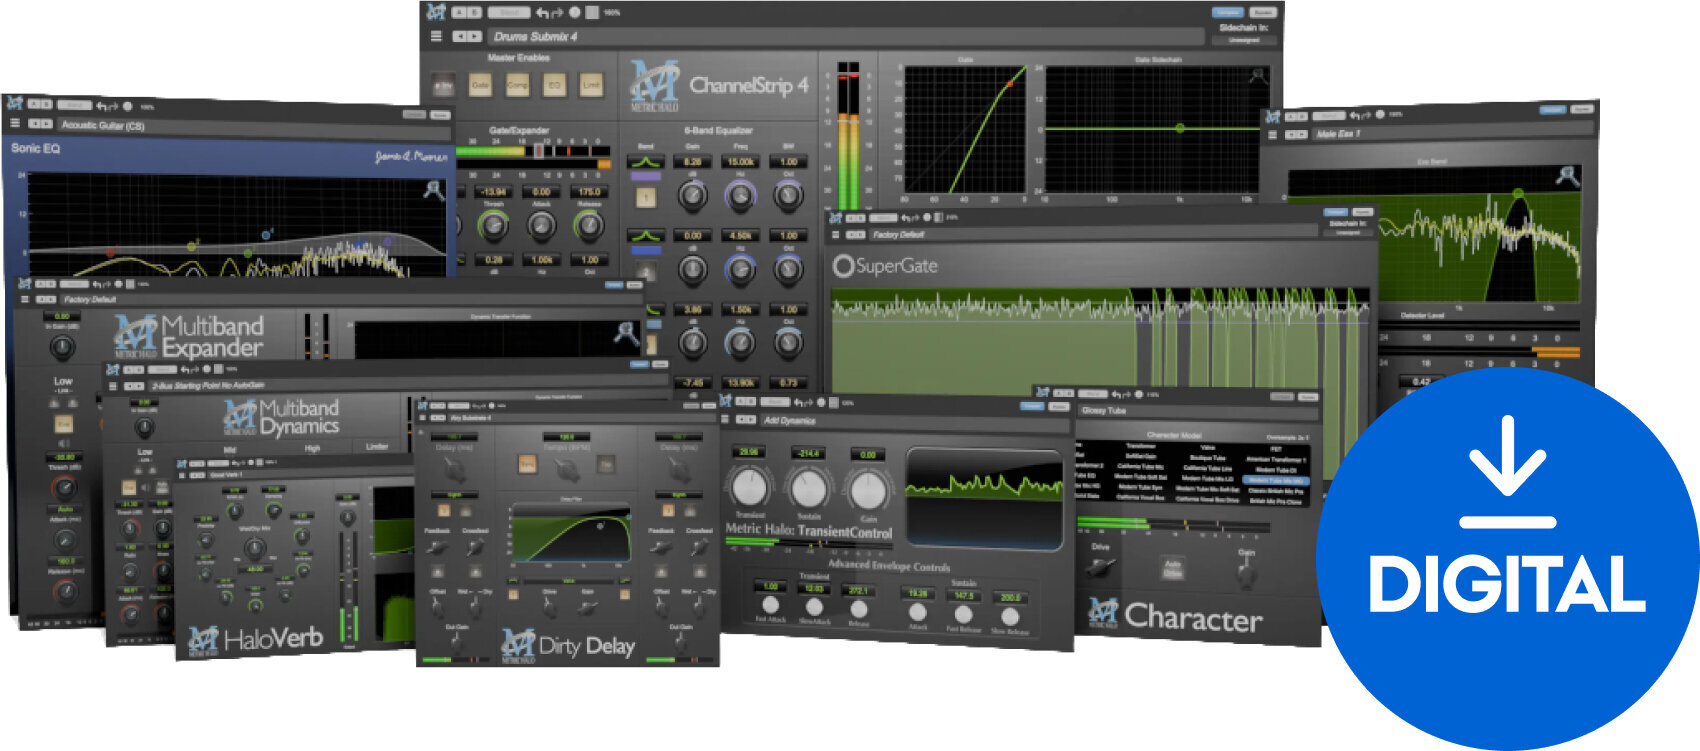This screenshot has width=1700, height=751.
Task: Click the redo arrow in ChannelStrip toolbar
Action: tap(557, 13)
